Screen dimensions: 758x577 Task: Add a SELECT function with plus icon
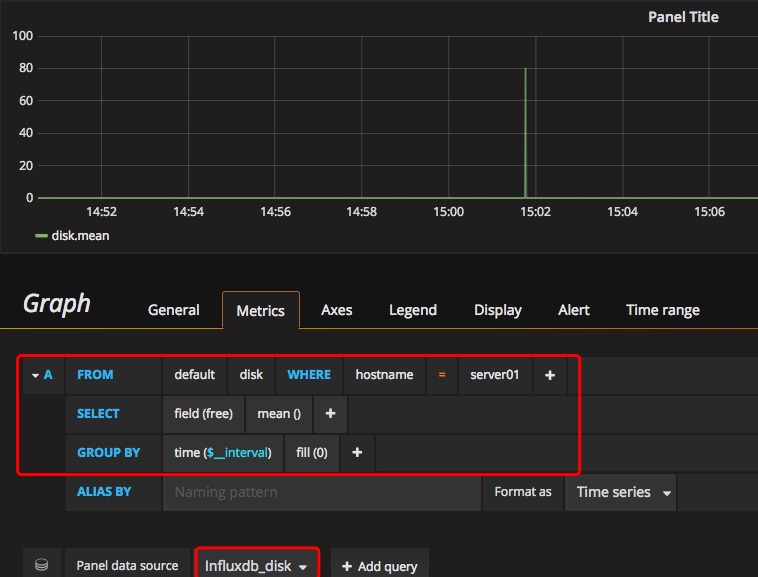coord(330,414)
